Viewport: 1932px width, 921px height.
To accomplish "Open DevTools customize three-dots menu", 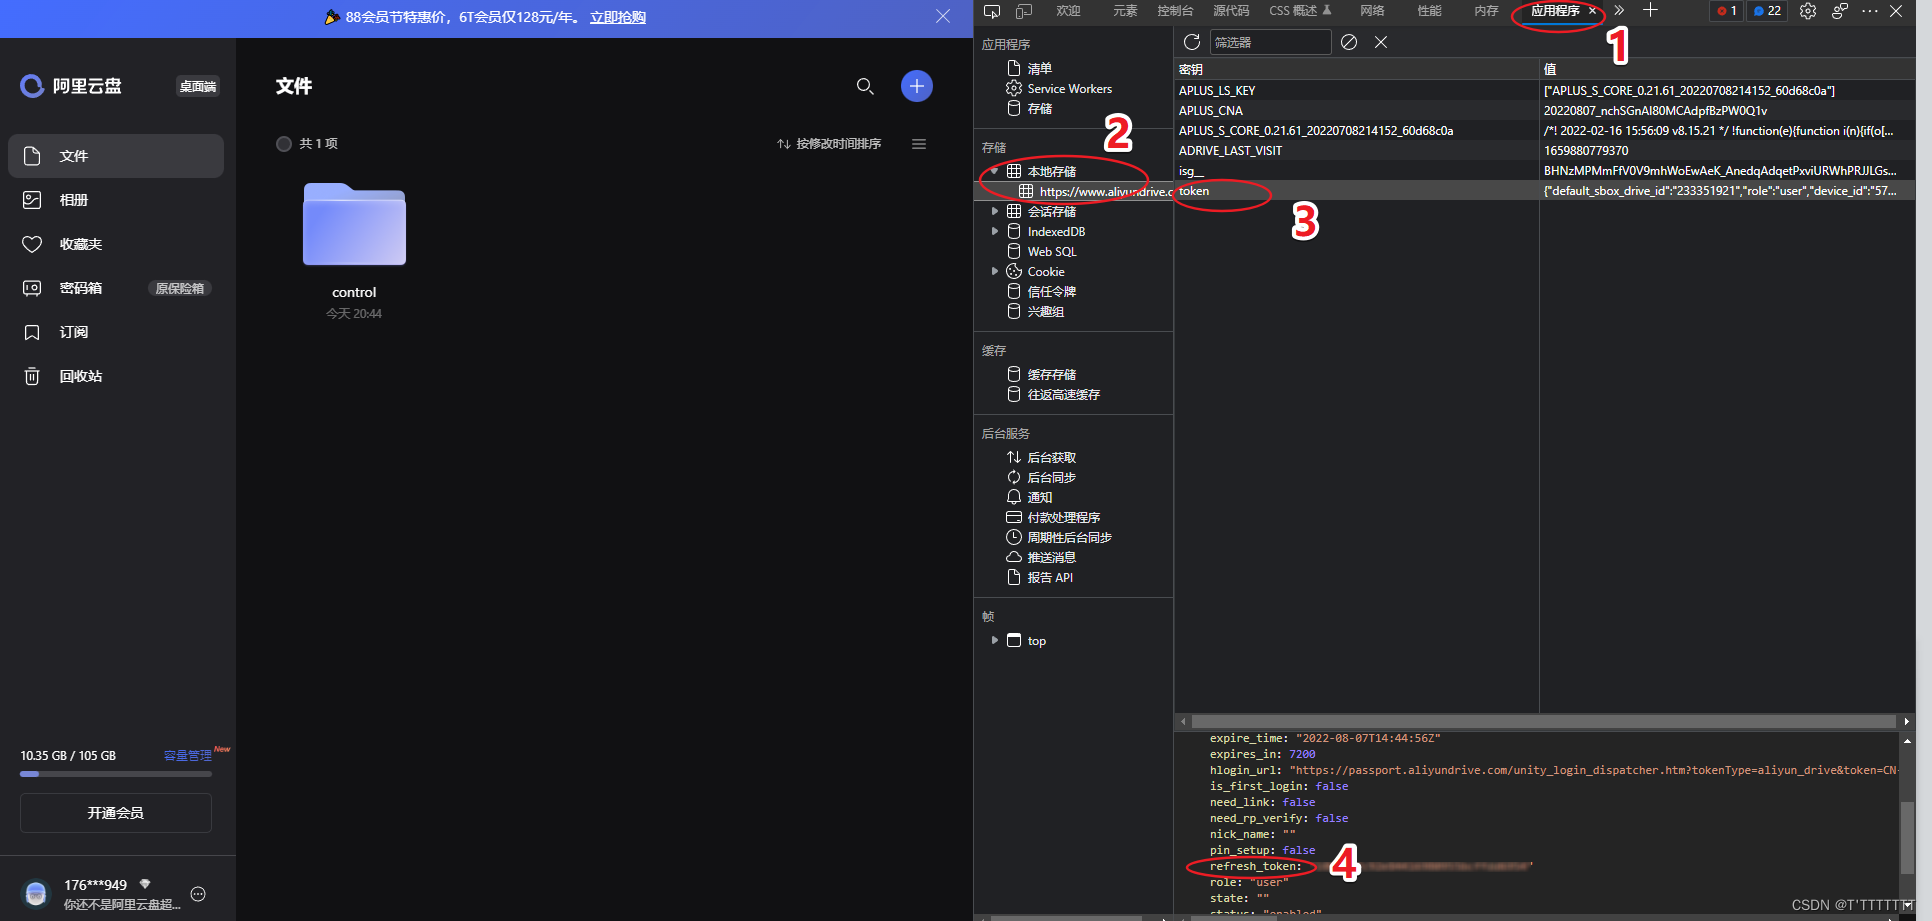I will tap(1870, 11).
